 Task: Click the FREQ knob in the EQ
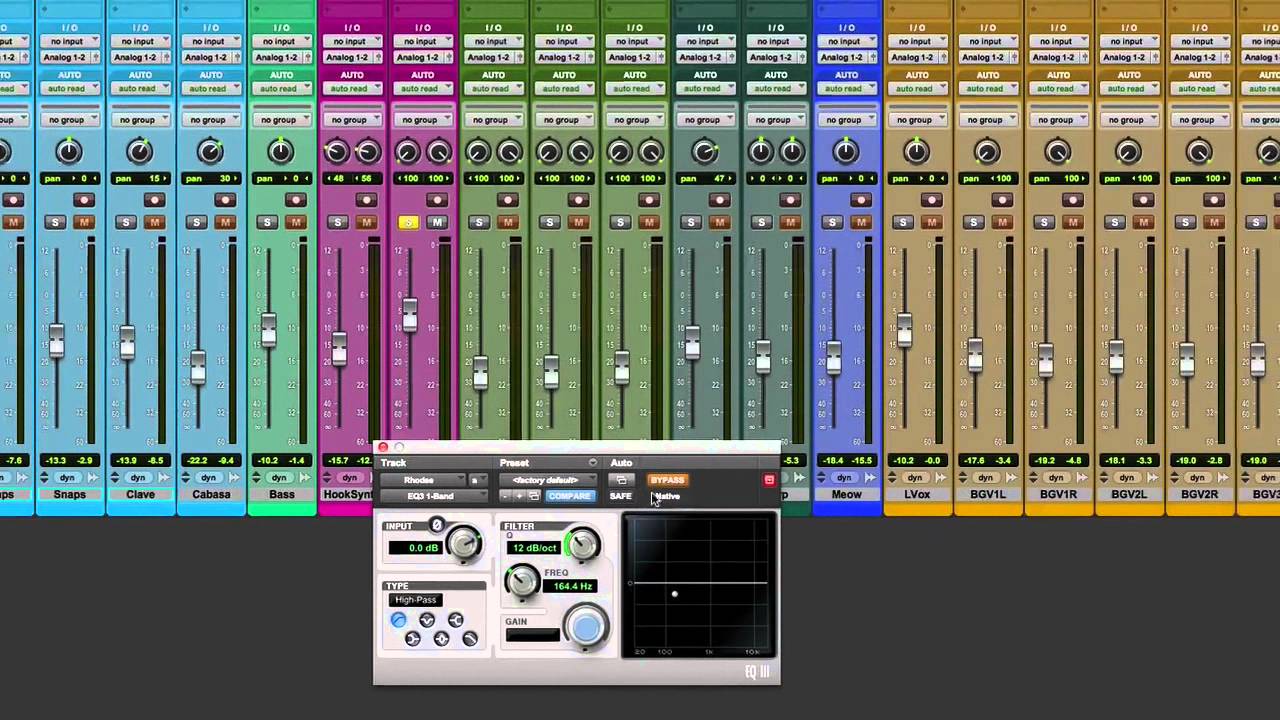click(x=522, y=580)
